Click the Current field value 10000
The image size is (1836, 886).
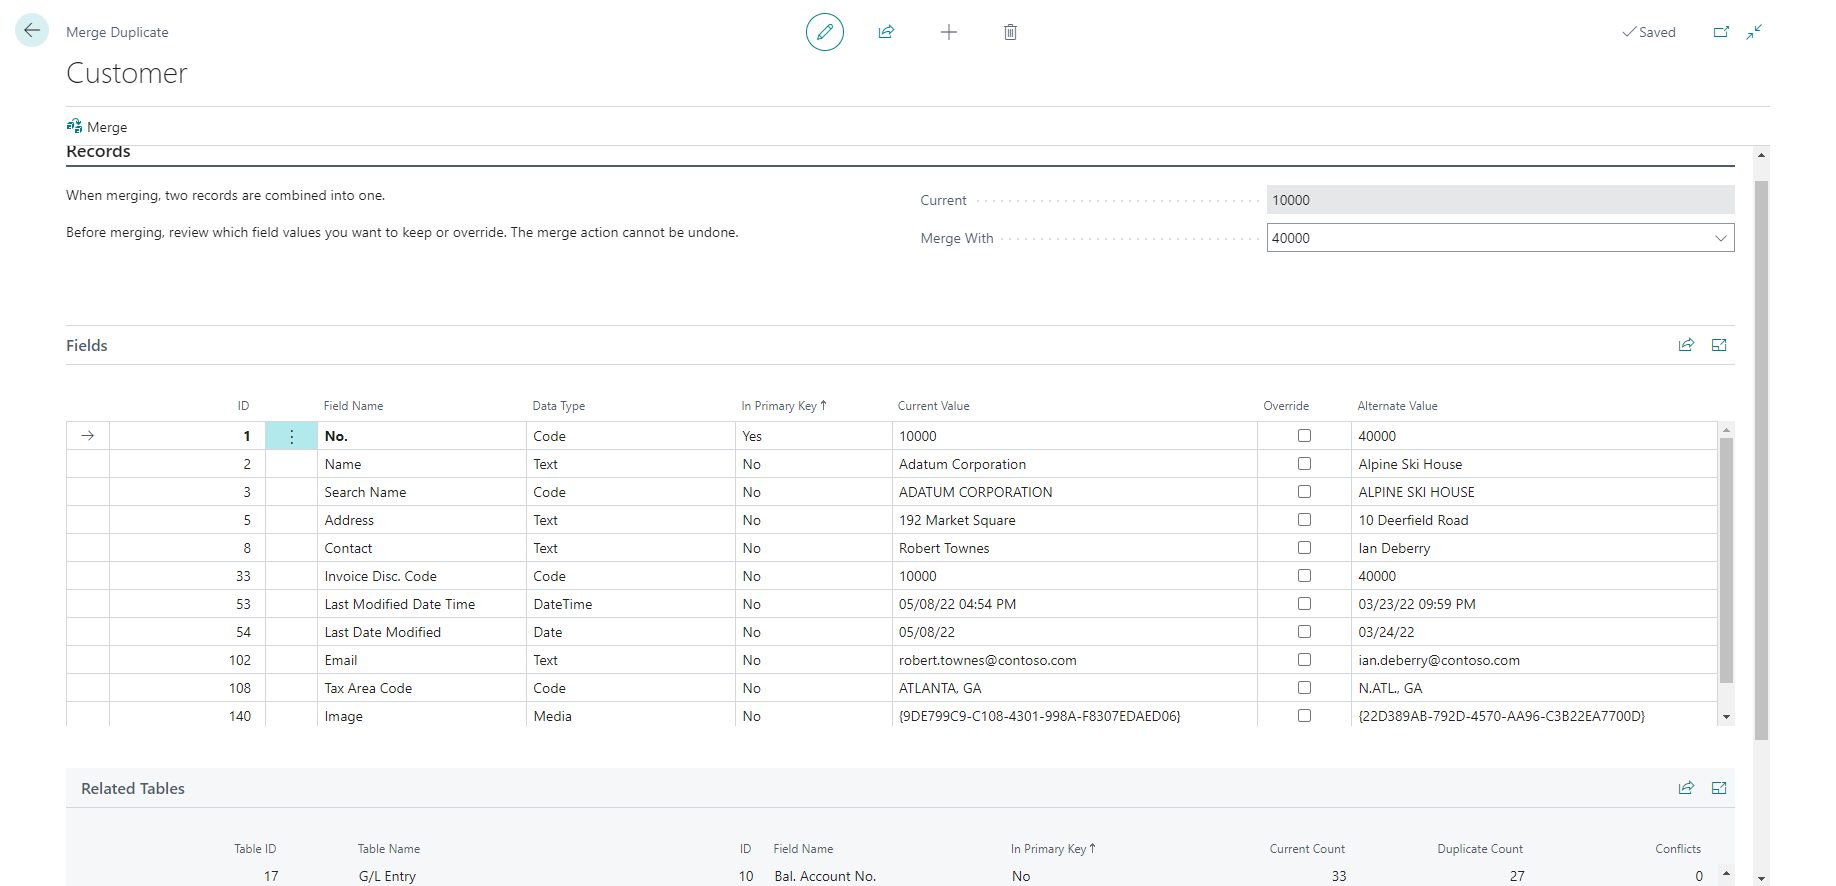pyautogui.click(x=1500, y=200)
